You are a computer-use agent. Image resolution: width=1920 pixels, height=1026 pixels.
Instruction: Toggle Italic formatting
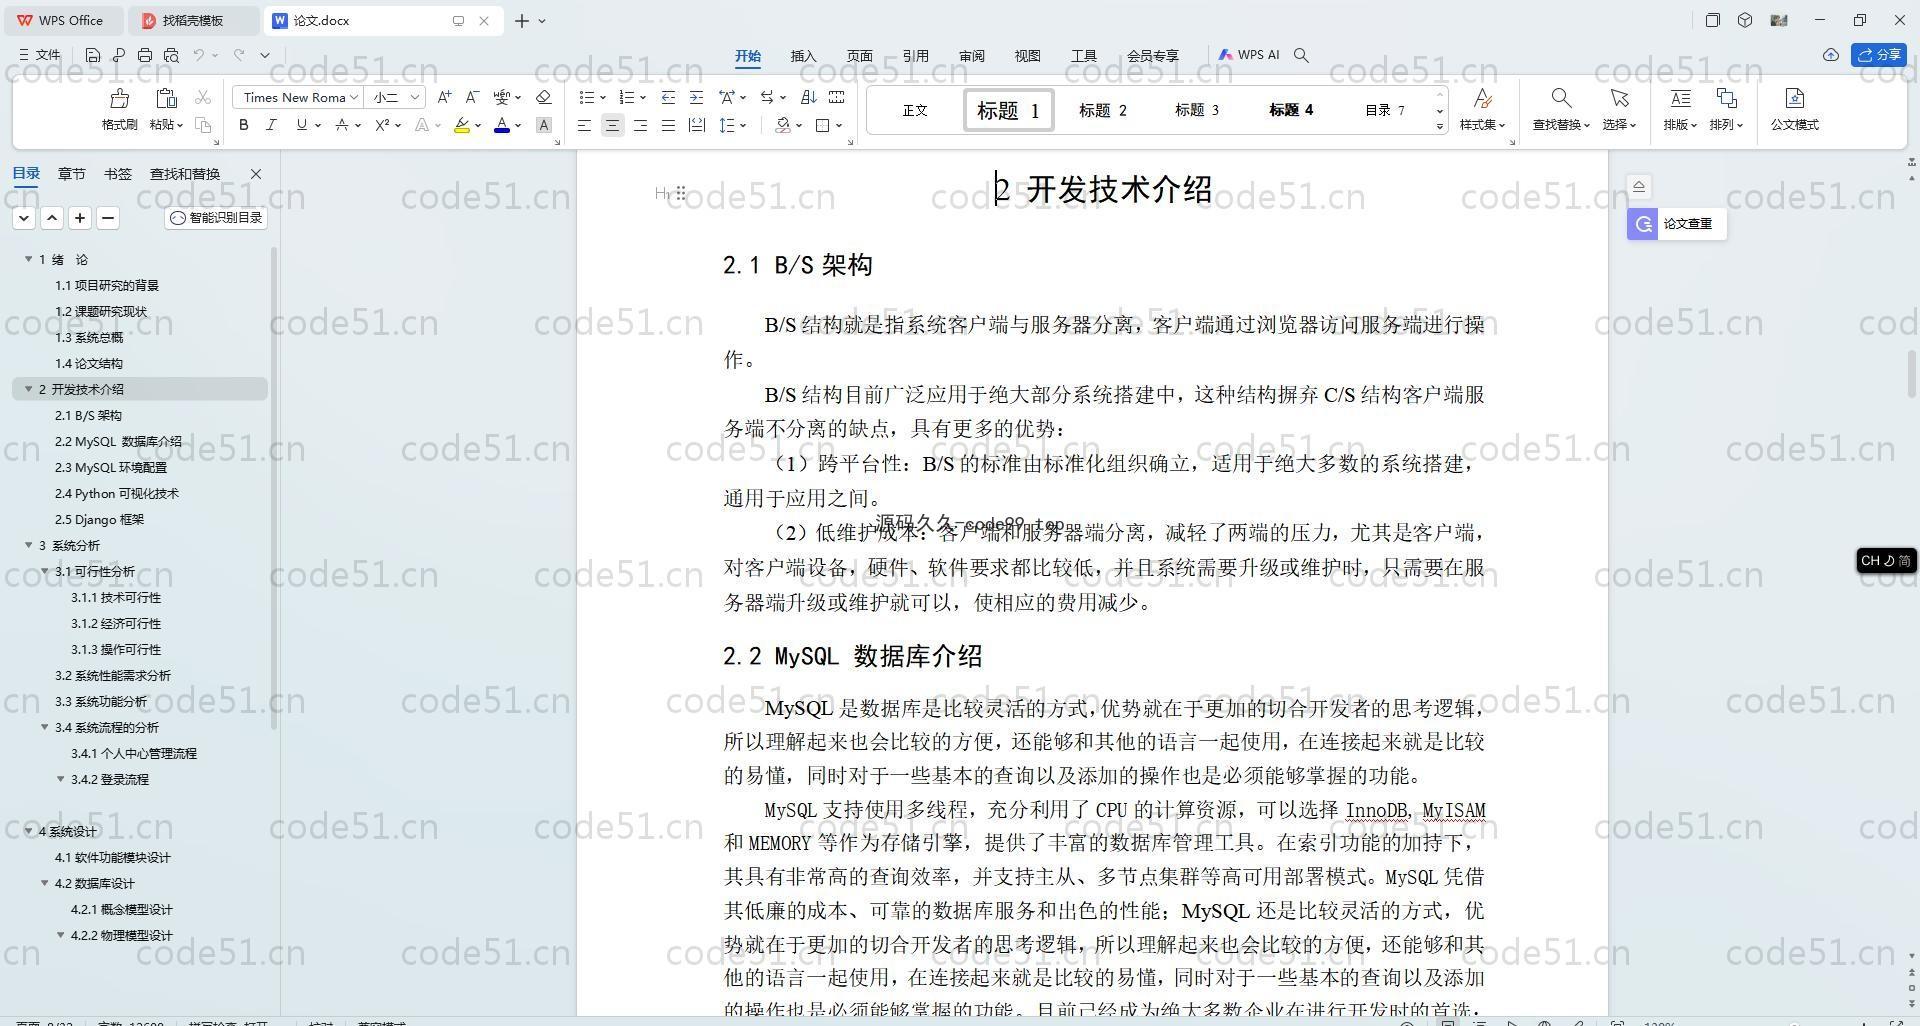[x=271, y=125]
